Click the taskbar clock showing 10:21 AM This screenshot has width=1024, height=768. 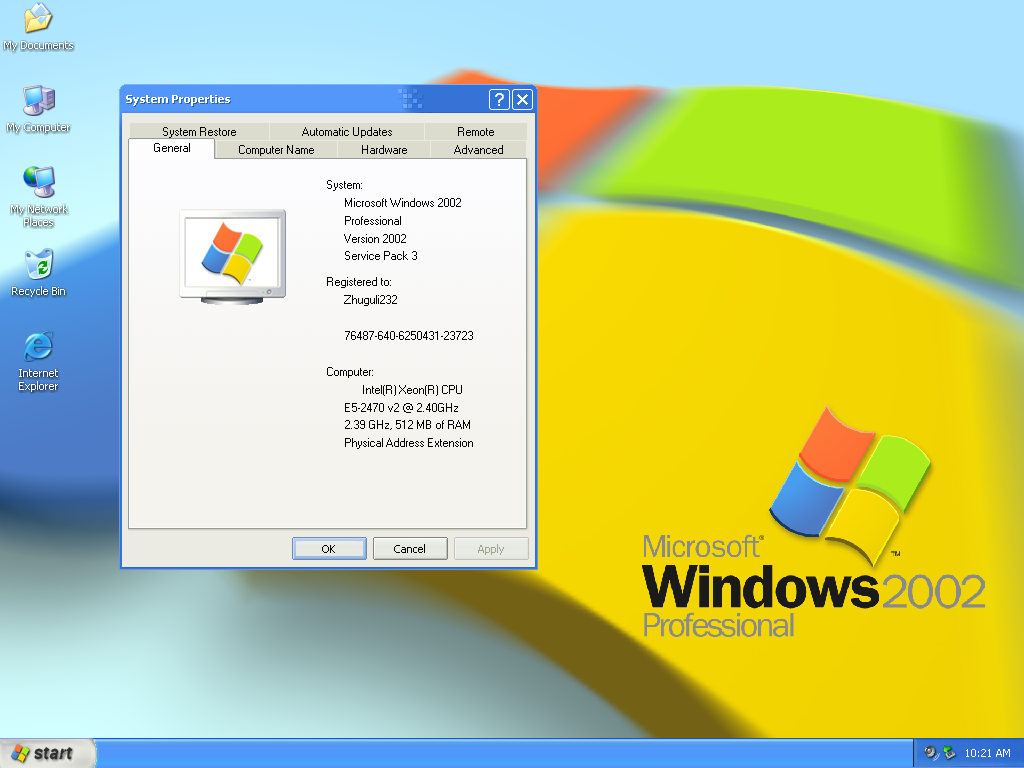[x=987, y=753]
